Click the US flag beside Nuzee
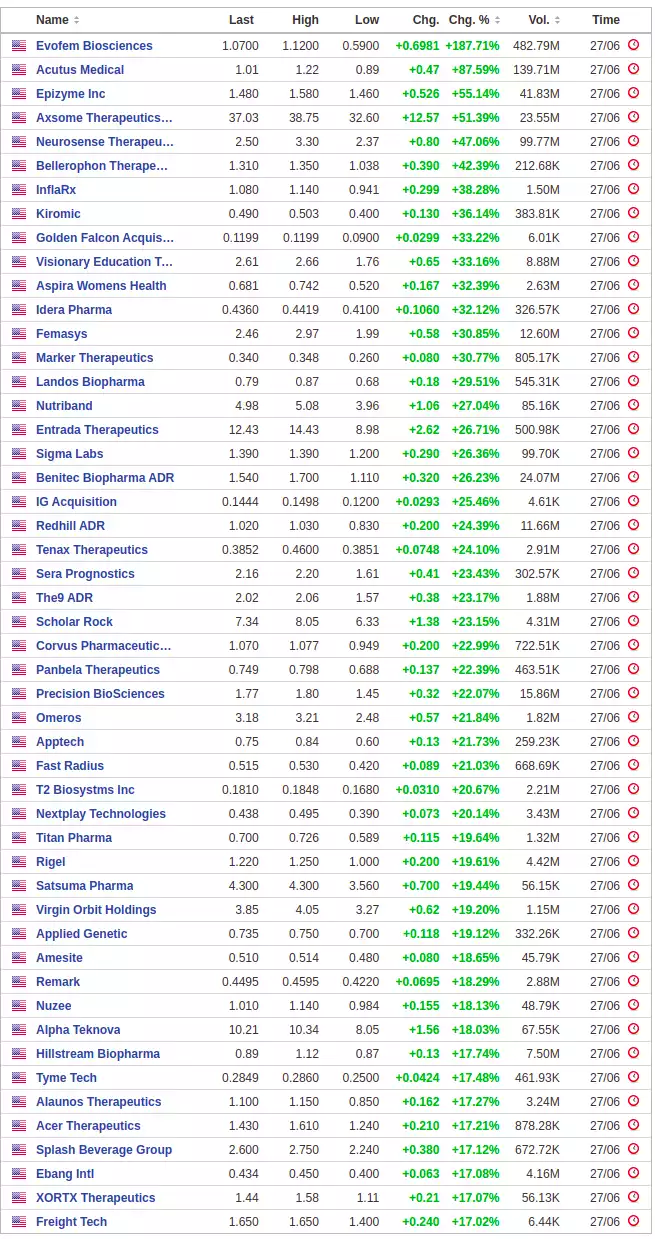655x1239 pixels. coord(19,1006)
